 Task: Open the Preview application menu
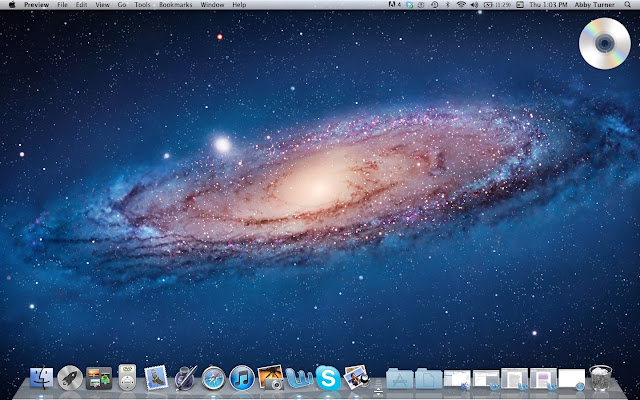36,5
